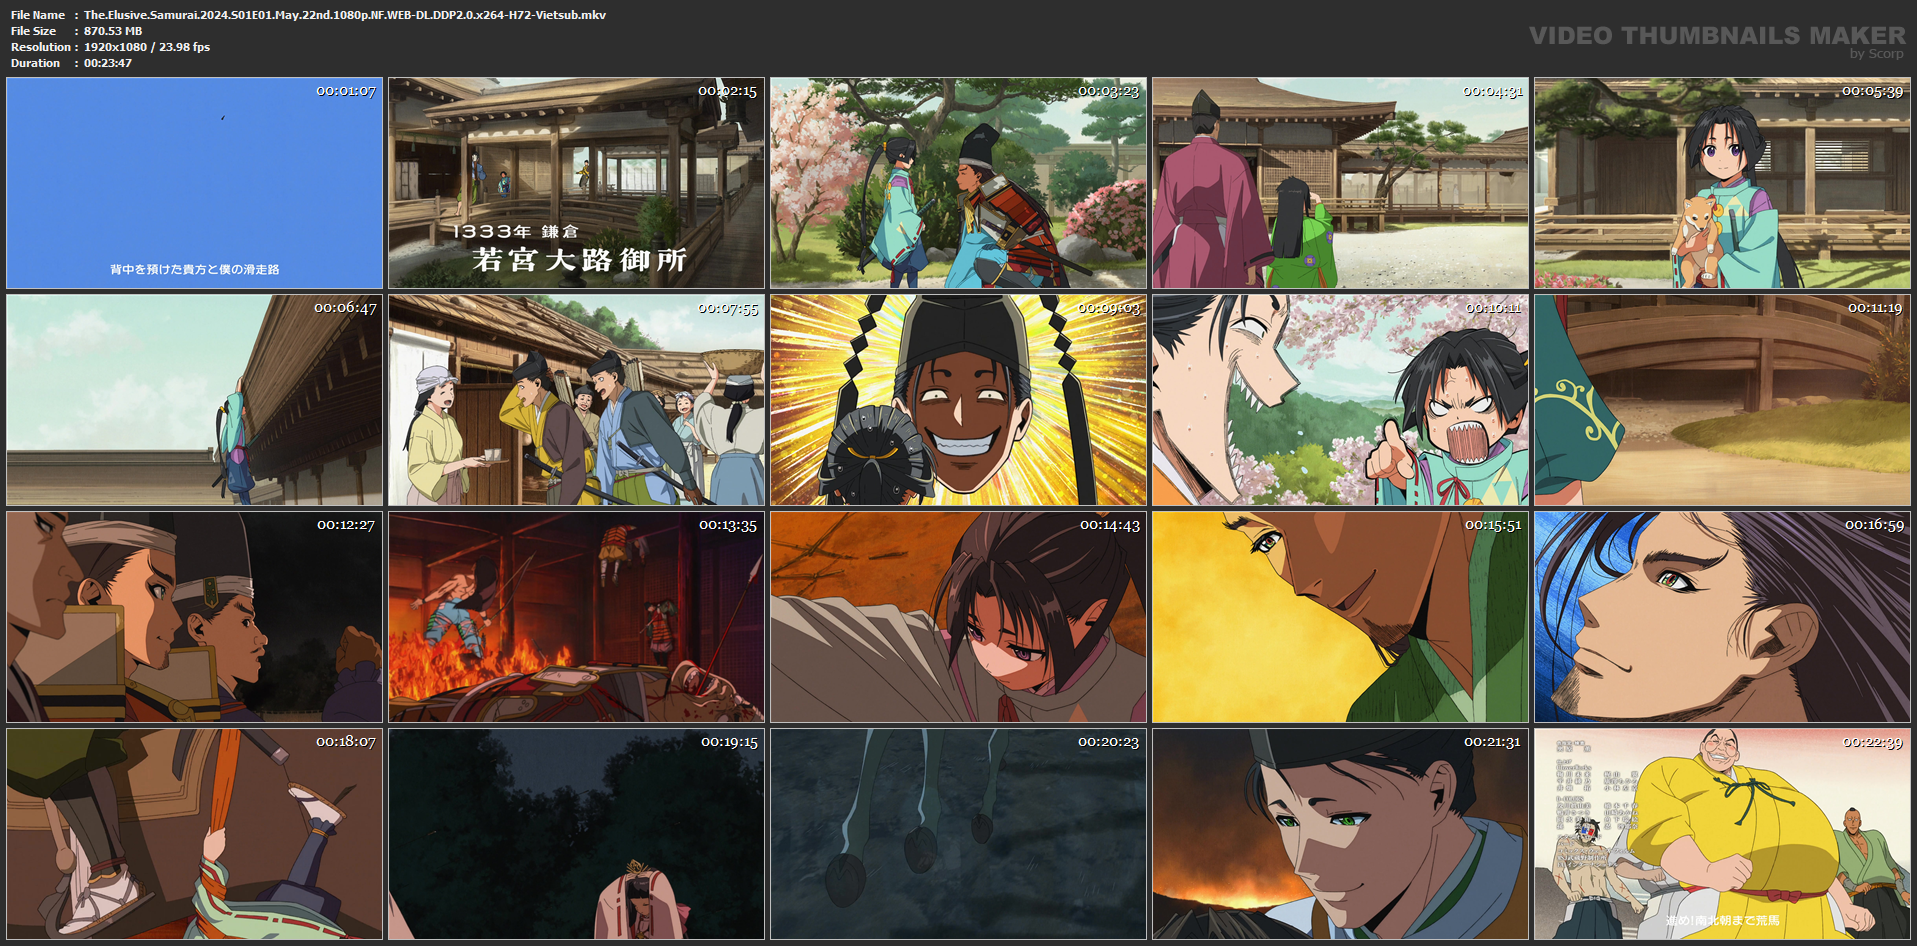Viewport: 1917px width, 946px height.
Task: Select the thumbnail timestamped 00:12:27
Action: pyautogui.click(x=195, y=617)
